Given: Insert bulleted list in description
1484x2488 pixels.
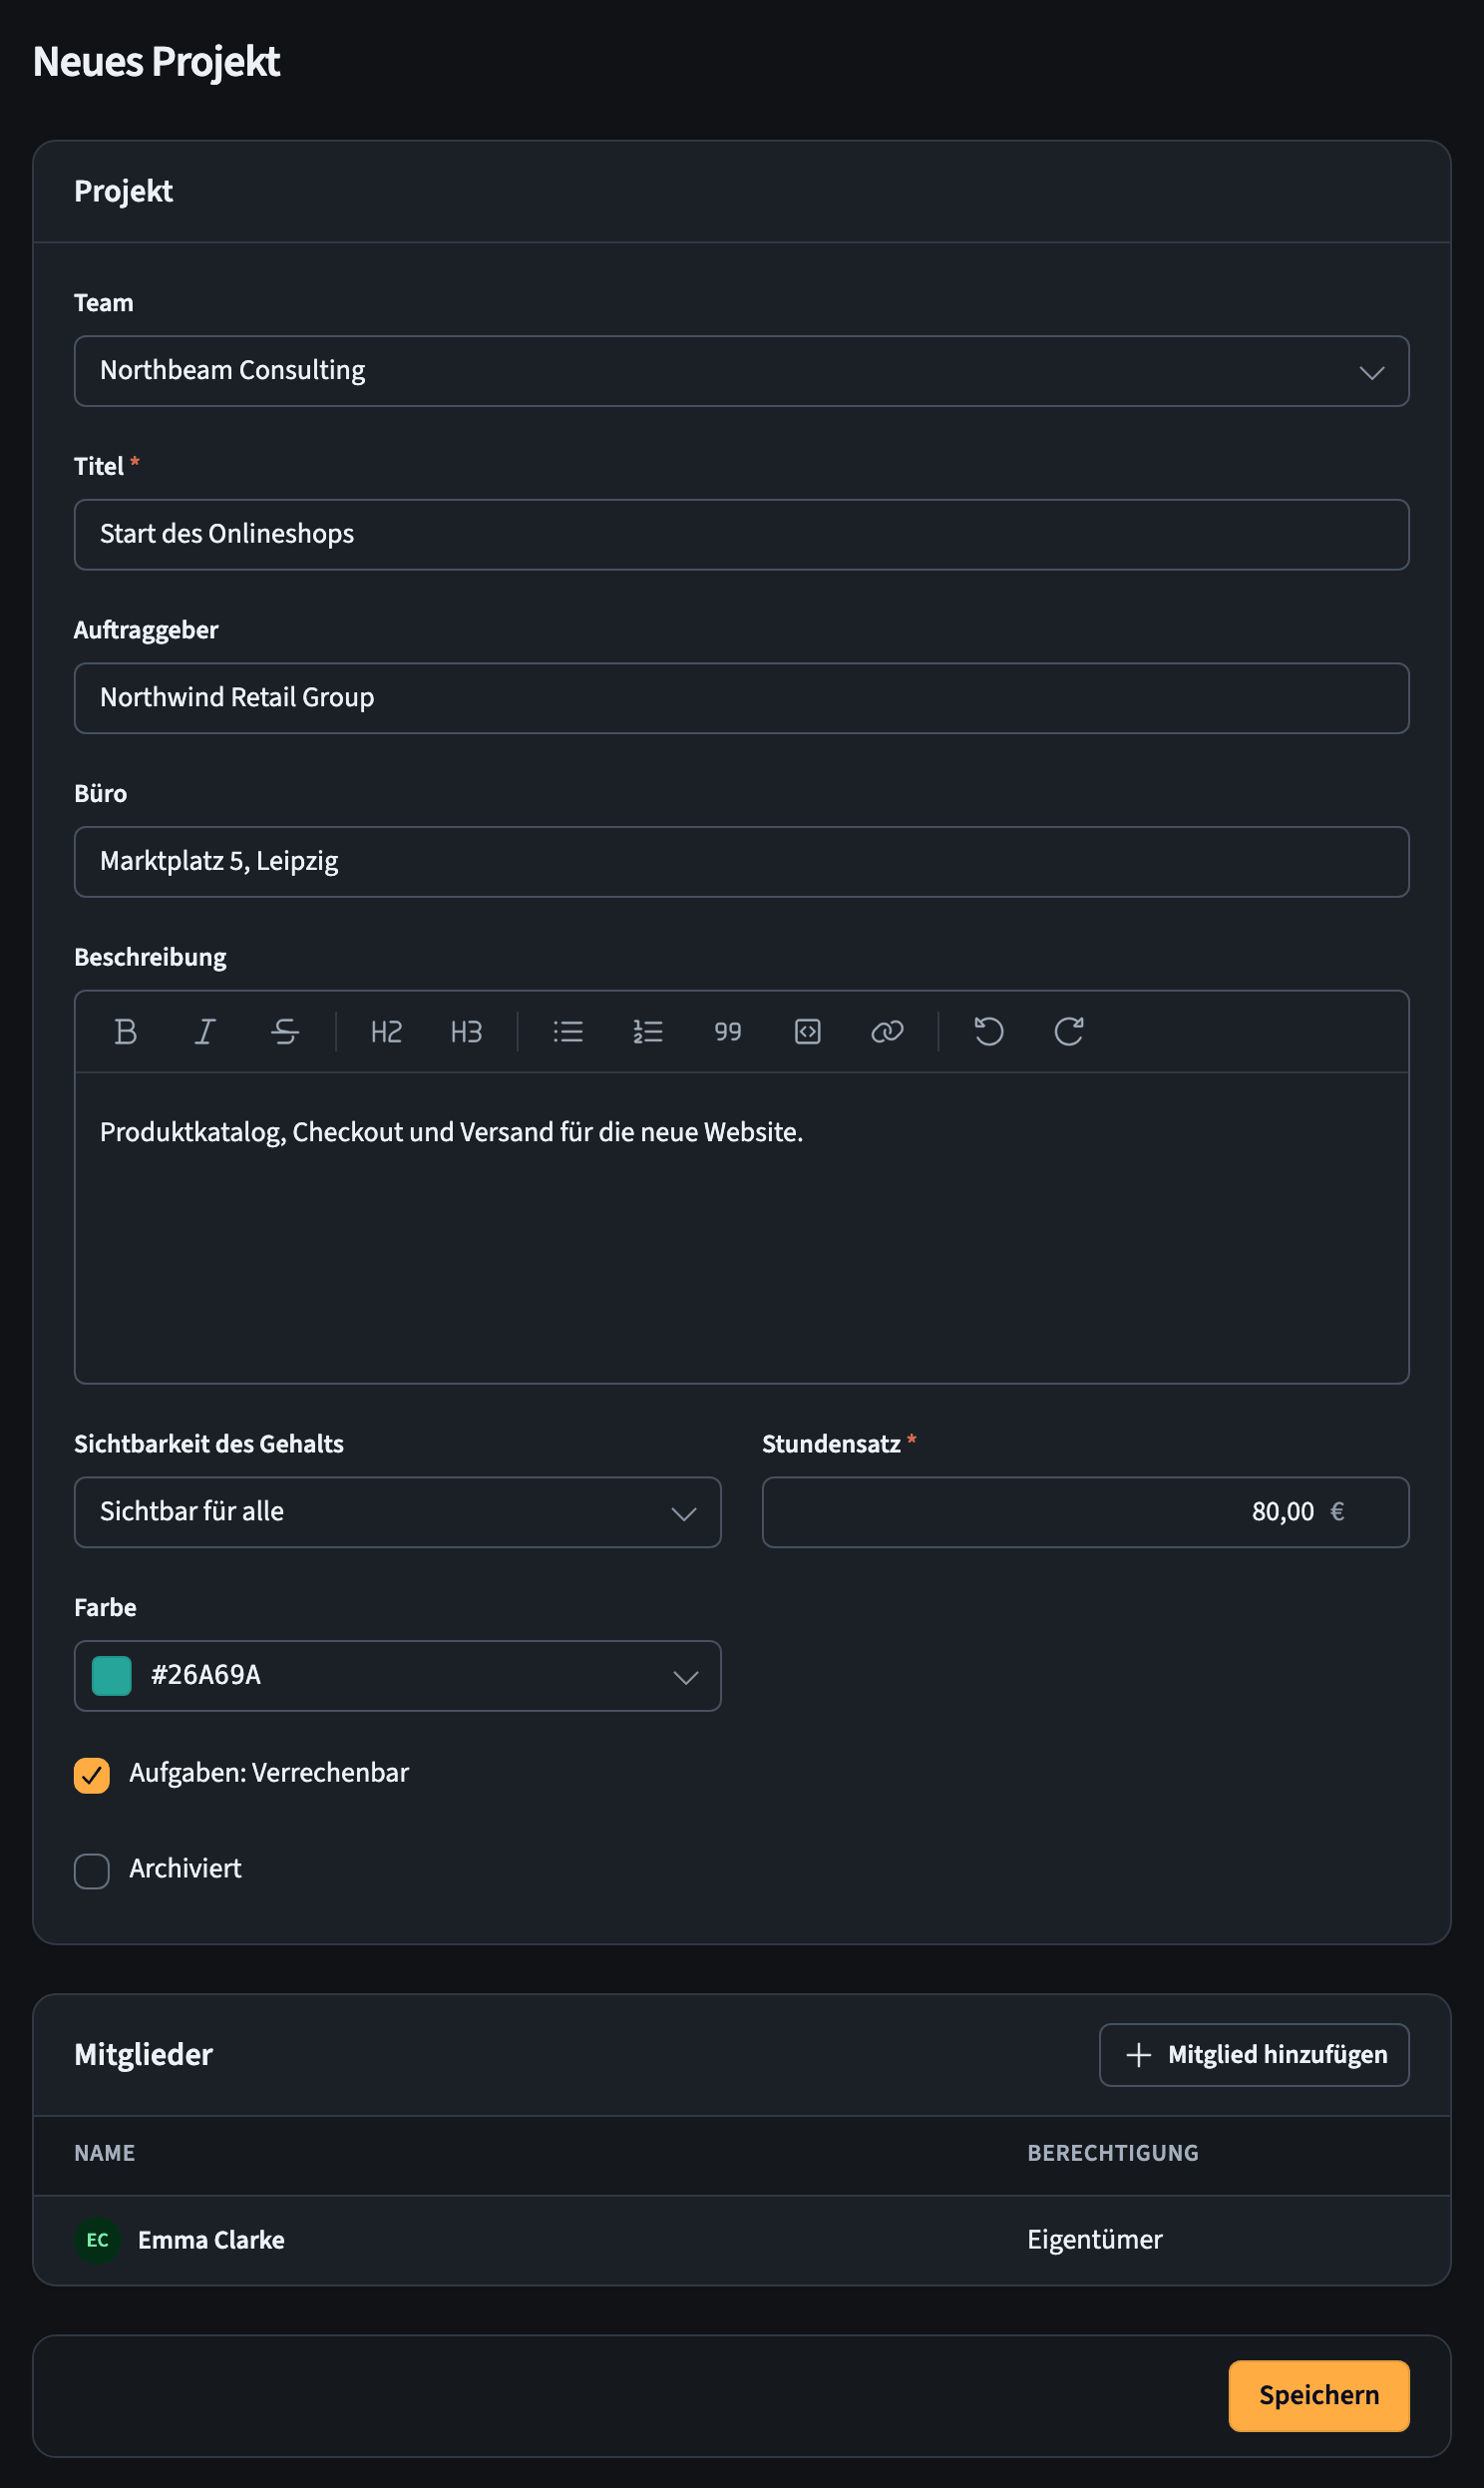Looking at the screenshot, I should (x=568, y=1031).
